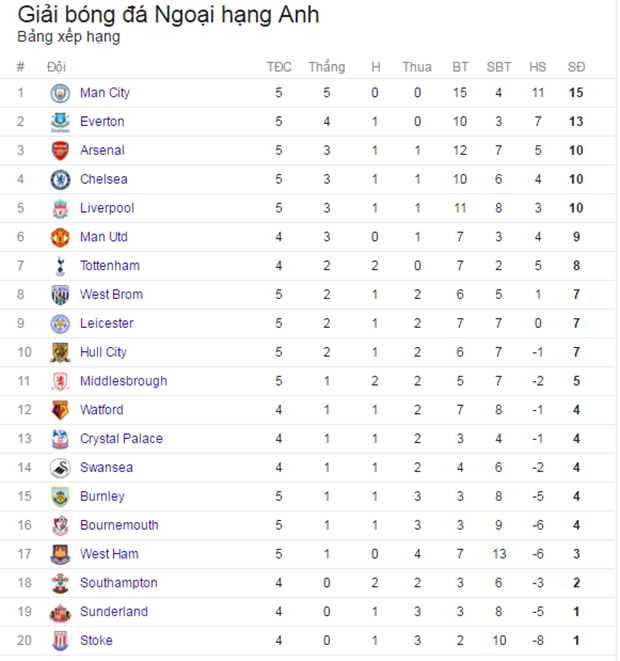The height and width of the screenshot is (661, 620).
Task: Open the Middlesbrough team link
Action: coord(123,381)
